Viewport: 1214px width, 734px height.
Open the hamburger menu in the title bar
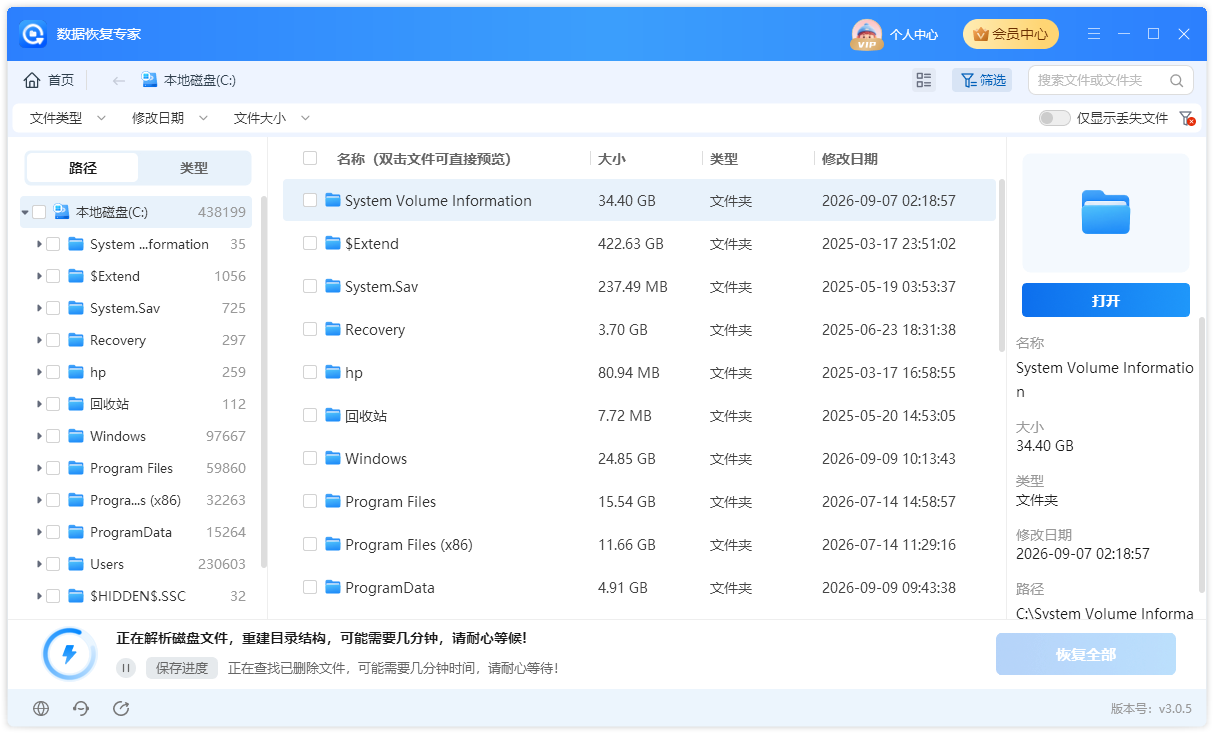click(1094, 34)
